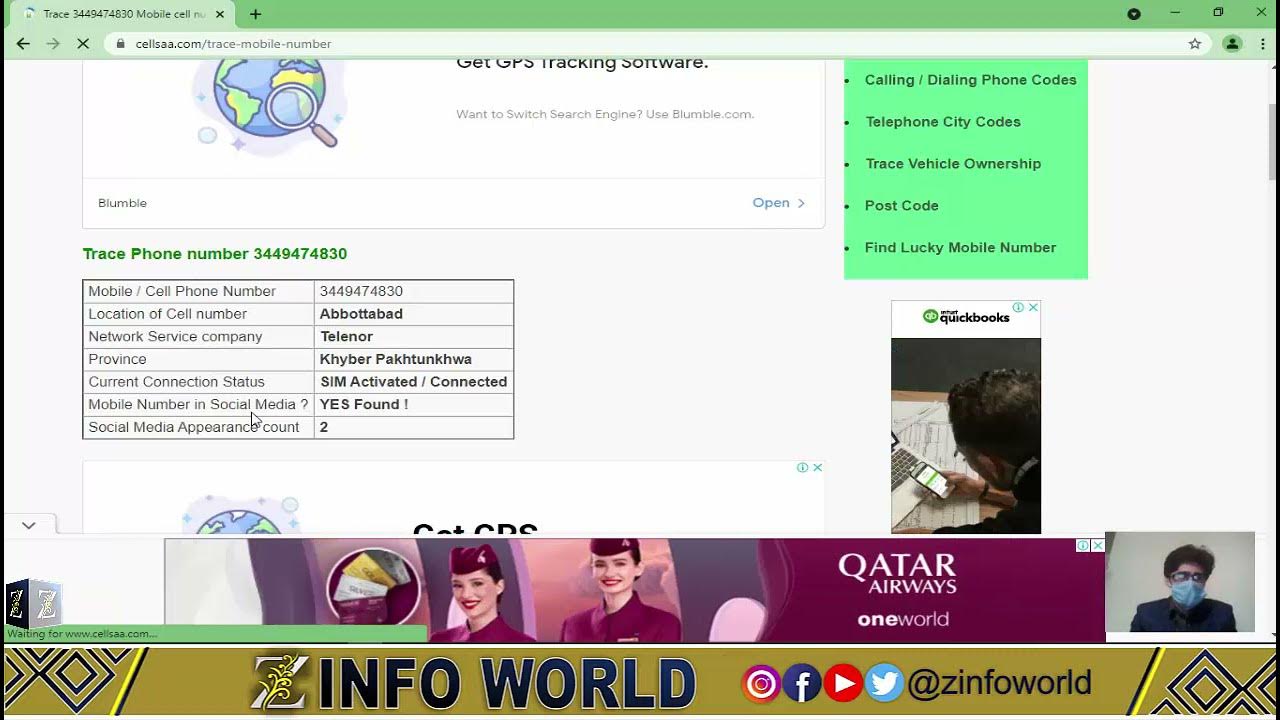Open a new browser tab
This screenshot has height=720, width=1280.
tap(255, 14)
